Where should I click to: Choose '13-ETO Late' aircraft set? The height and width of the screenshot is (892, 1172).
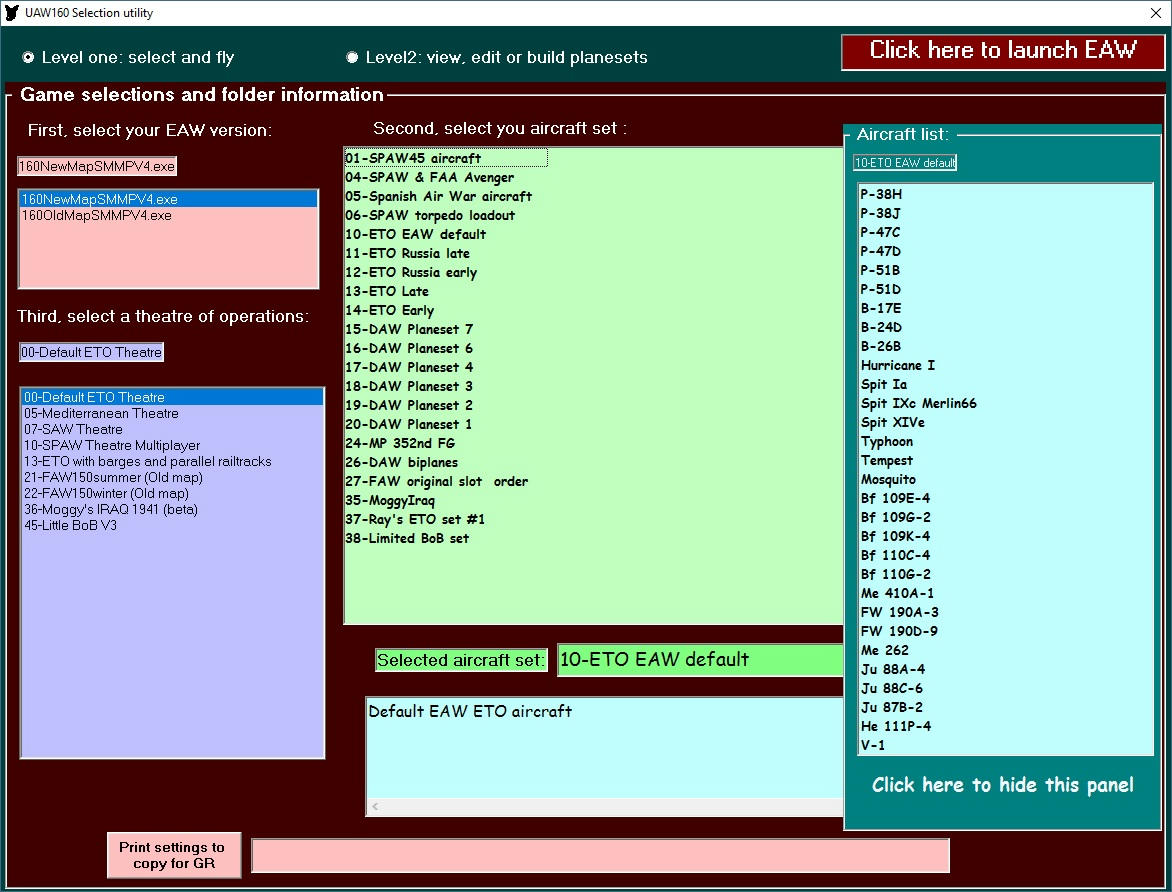[387, 291]
